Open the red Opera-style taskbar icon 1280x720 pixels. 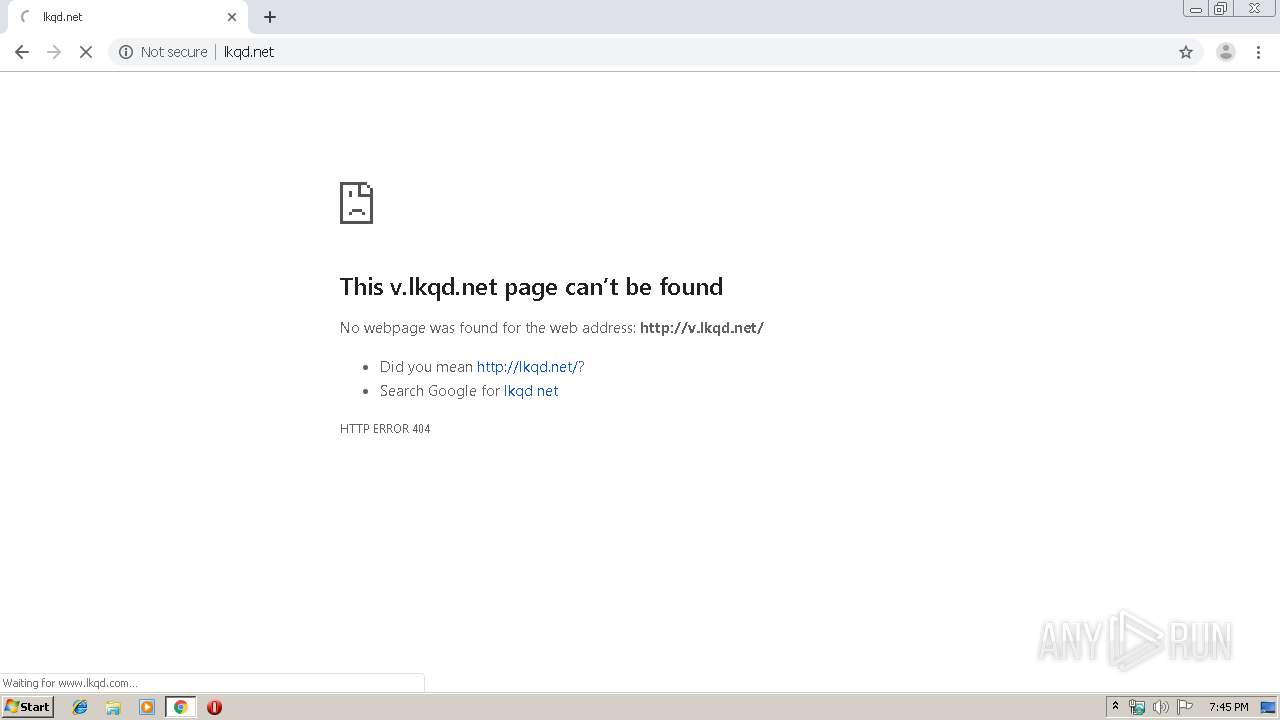click(214, 707)
